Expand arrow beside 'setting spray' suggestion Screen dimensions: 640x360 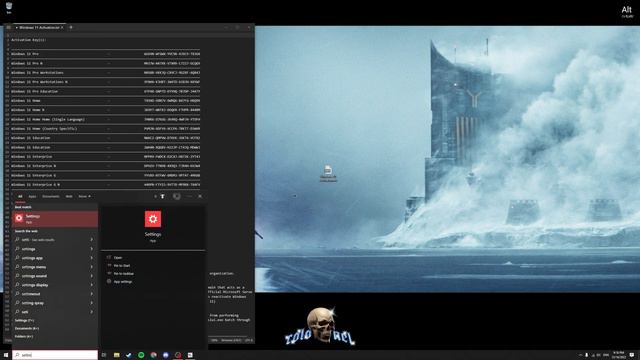[x=92, y=303]
